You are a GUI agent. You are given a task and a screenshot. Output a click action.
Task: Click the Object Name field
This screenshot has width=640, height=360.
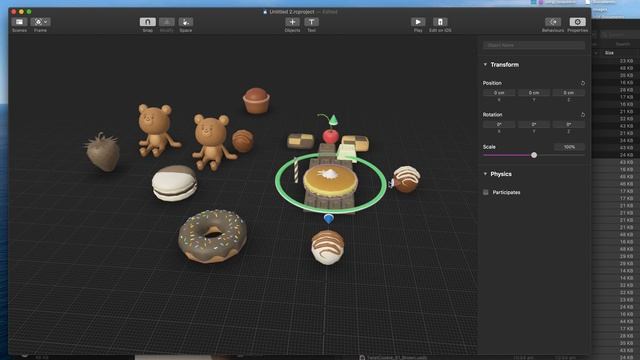coord(534,45)
